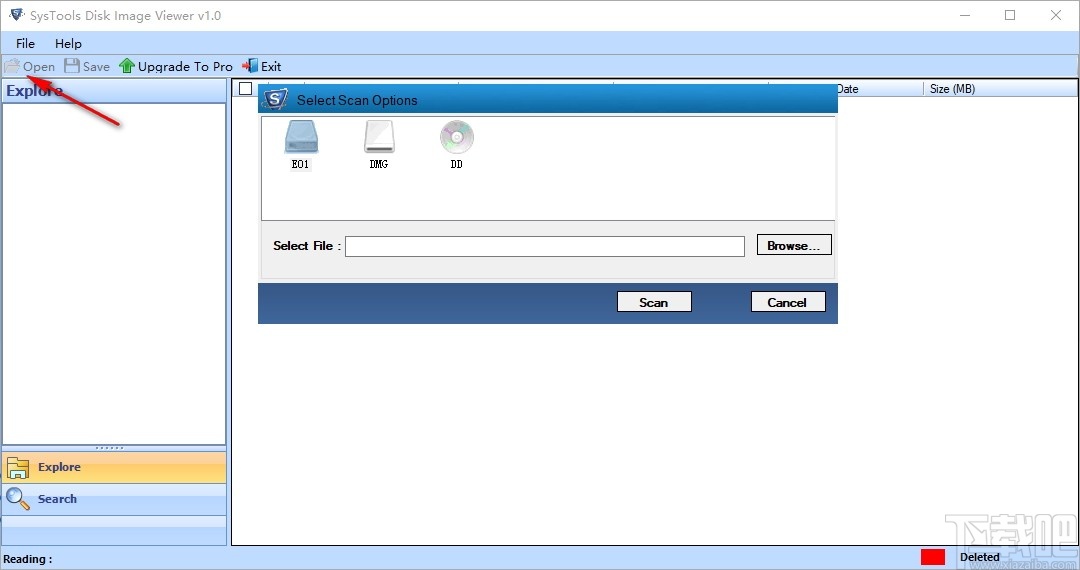The image size is (1080, 570).
Task: Click the 'Deleted' status bar label
Action: [x=979, y=557]
